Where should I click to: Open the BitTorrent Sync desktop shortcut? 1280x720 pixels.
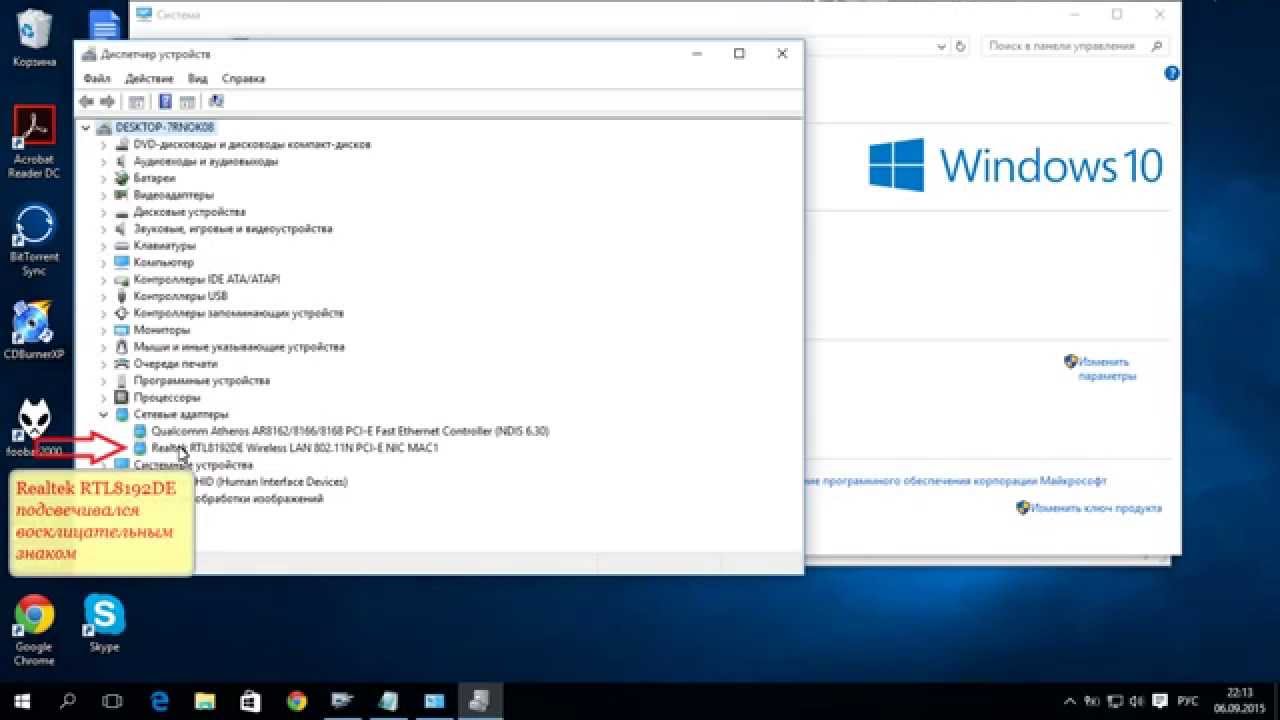click(35, 240)
